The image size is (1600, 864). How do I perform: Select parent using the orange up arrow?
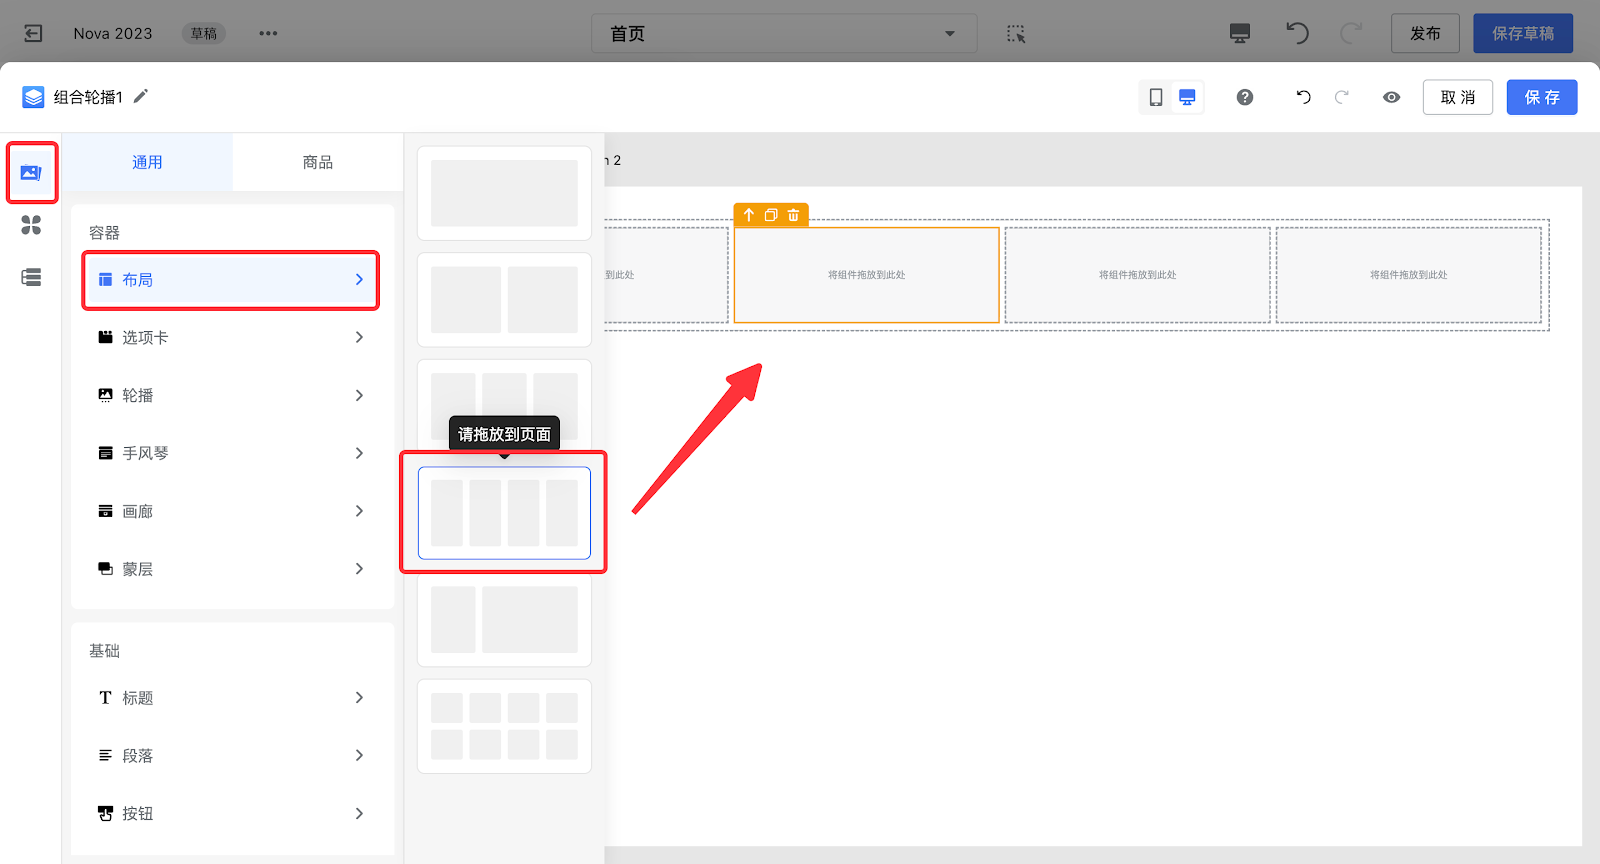tap(749, 215)
